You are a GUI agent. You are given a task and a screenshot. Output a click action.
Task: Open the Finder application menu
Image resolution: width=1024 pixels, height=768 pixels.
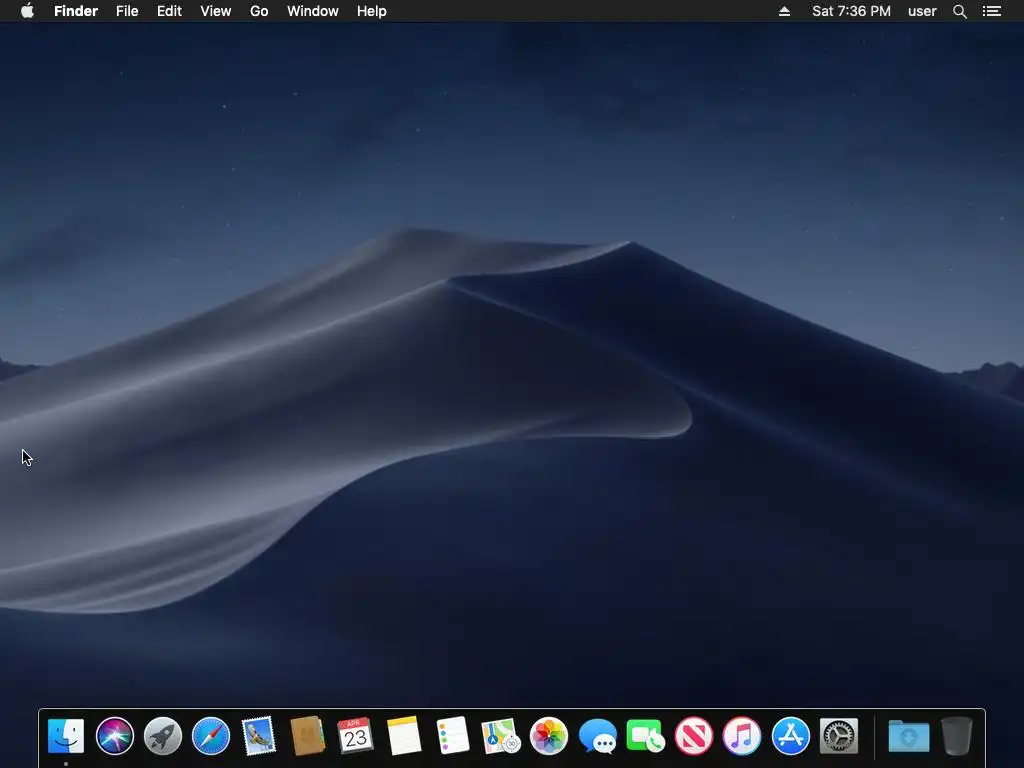pyautogui.click(x=76, y=11)
